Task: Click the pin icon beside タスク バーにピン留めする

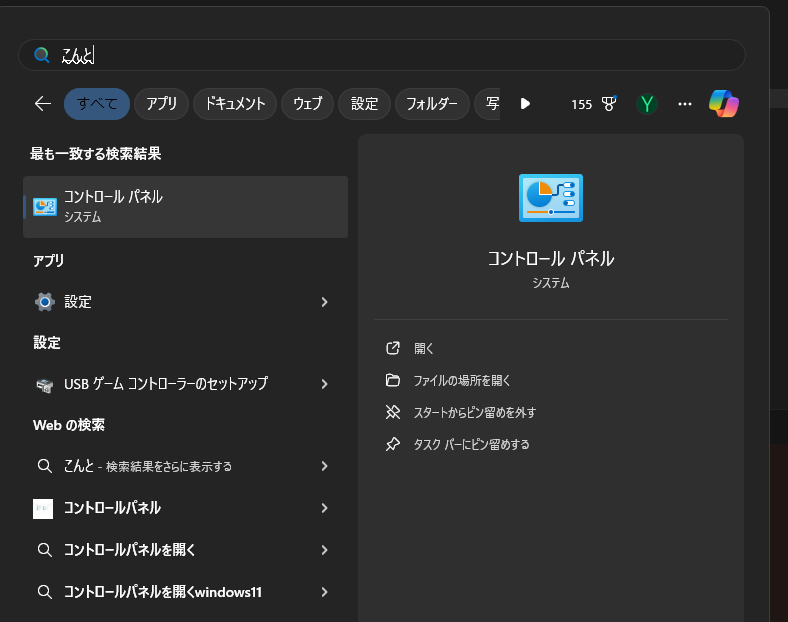Action: 392,444
